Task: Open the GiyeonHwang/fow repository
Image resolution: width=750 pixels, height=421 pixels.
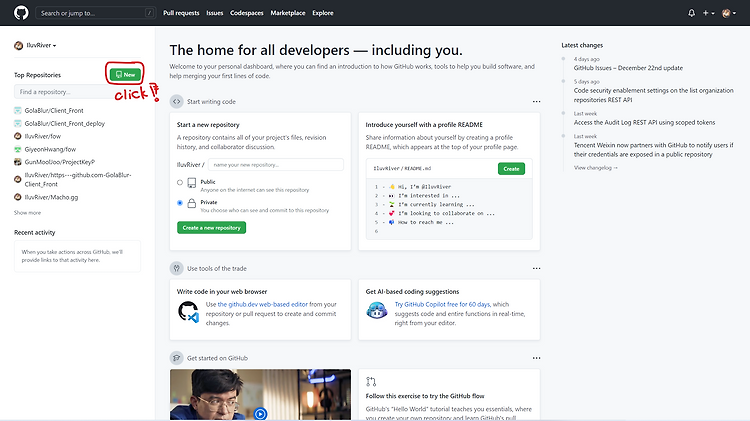Action: coord(50,149)
